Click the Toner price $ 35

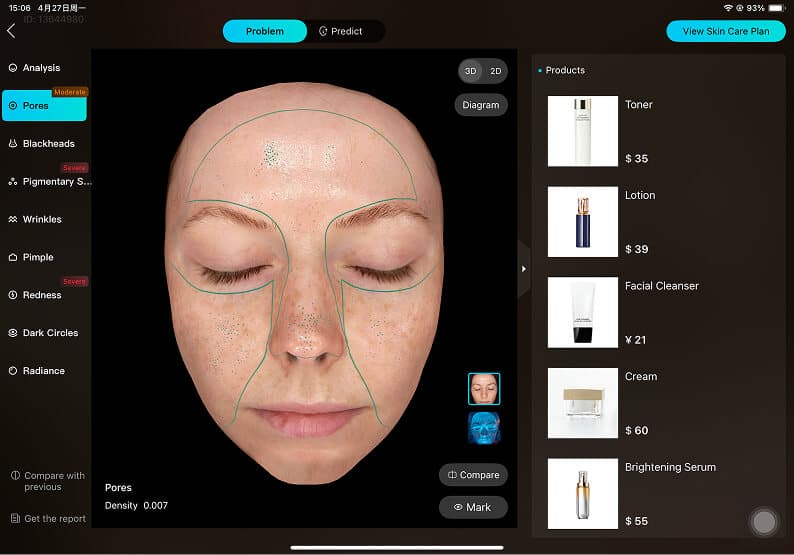point(637,158)
